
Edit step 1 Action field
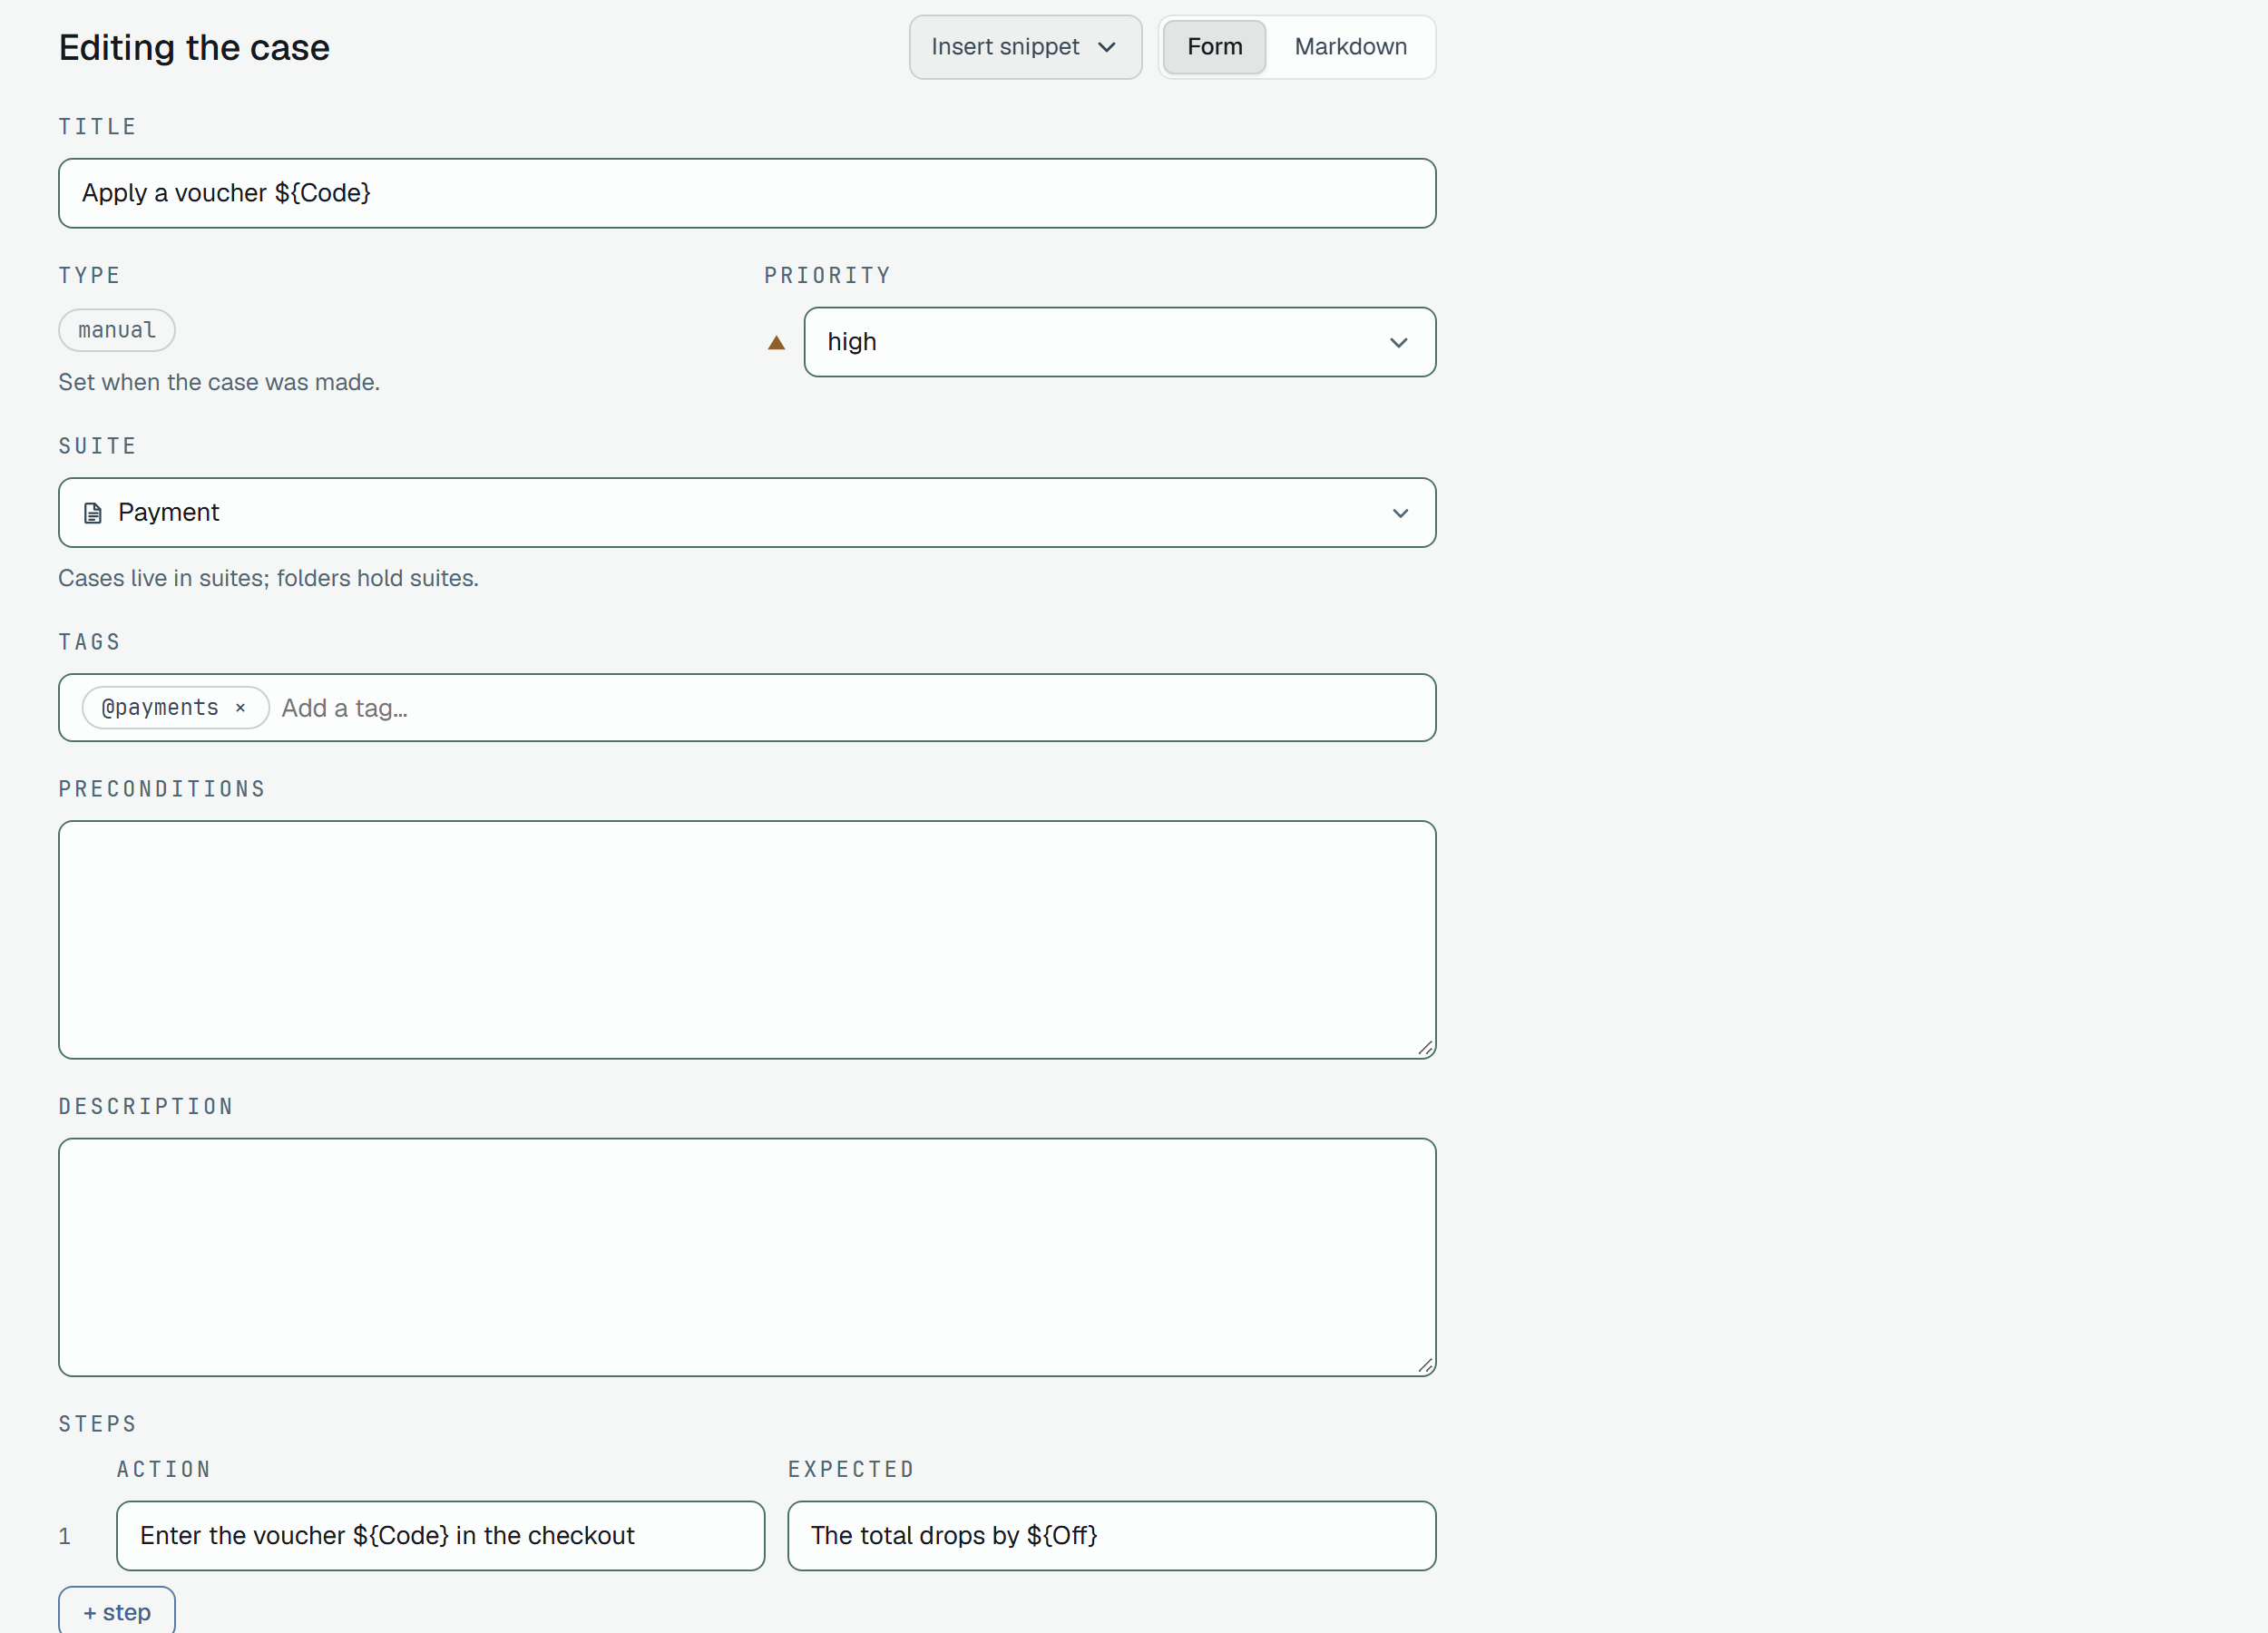click(x=441, y=1535)
